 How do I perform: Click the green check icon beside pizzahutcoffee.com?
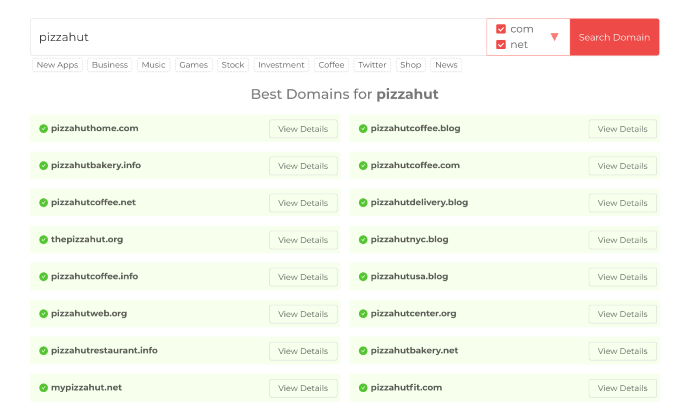[x=363, y=166]
